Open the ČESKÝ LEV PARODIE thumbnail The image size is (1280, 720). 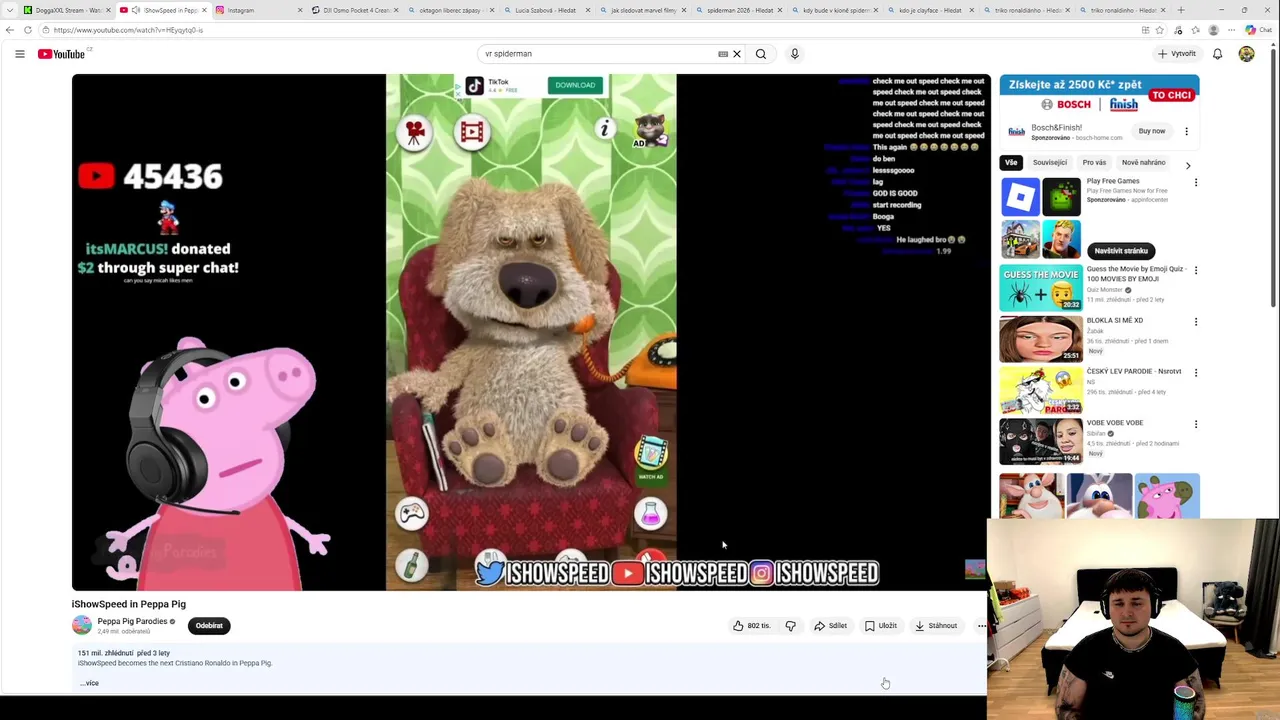[x=1040, y=390]
